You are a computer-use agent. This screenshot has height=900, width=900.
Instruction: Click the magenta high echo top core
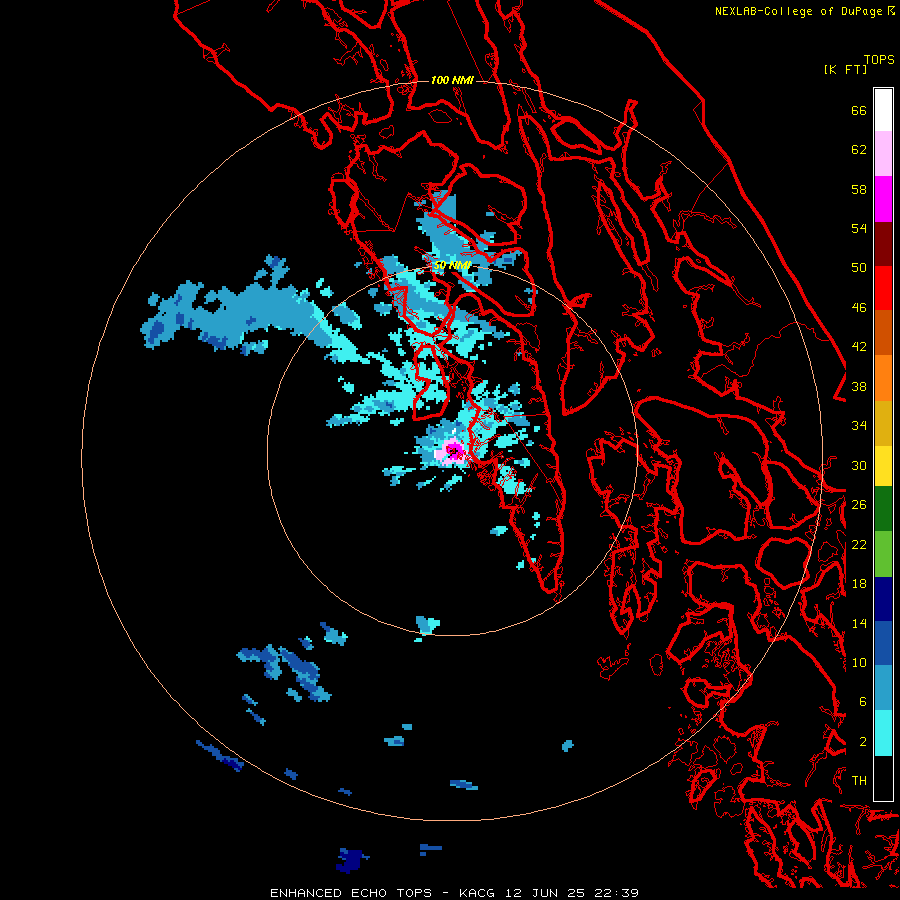[x=453, y=451]
